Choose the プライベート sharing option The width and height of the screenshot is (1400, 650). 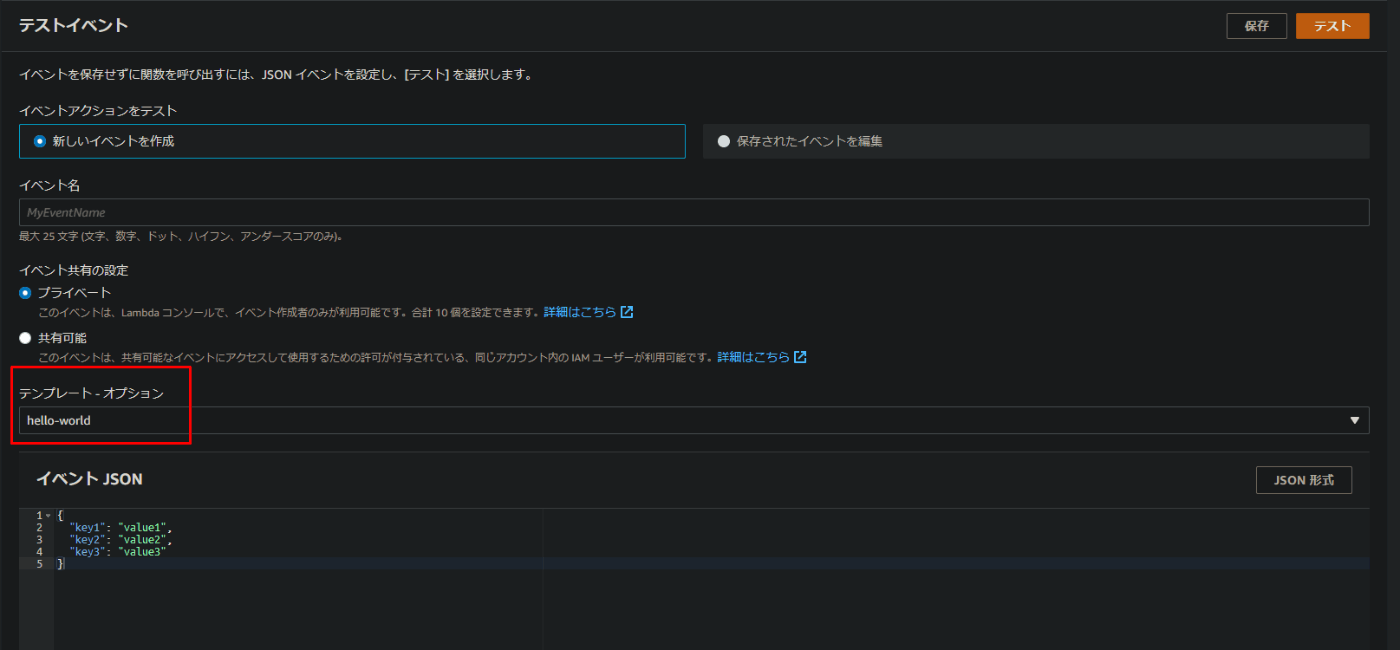(25, 293)
